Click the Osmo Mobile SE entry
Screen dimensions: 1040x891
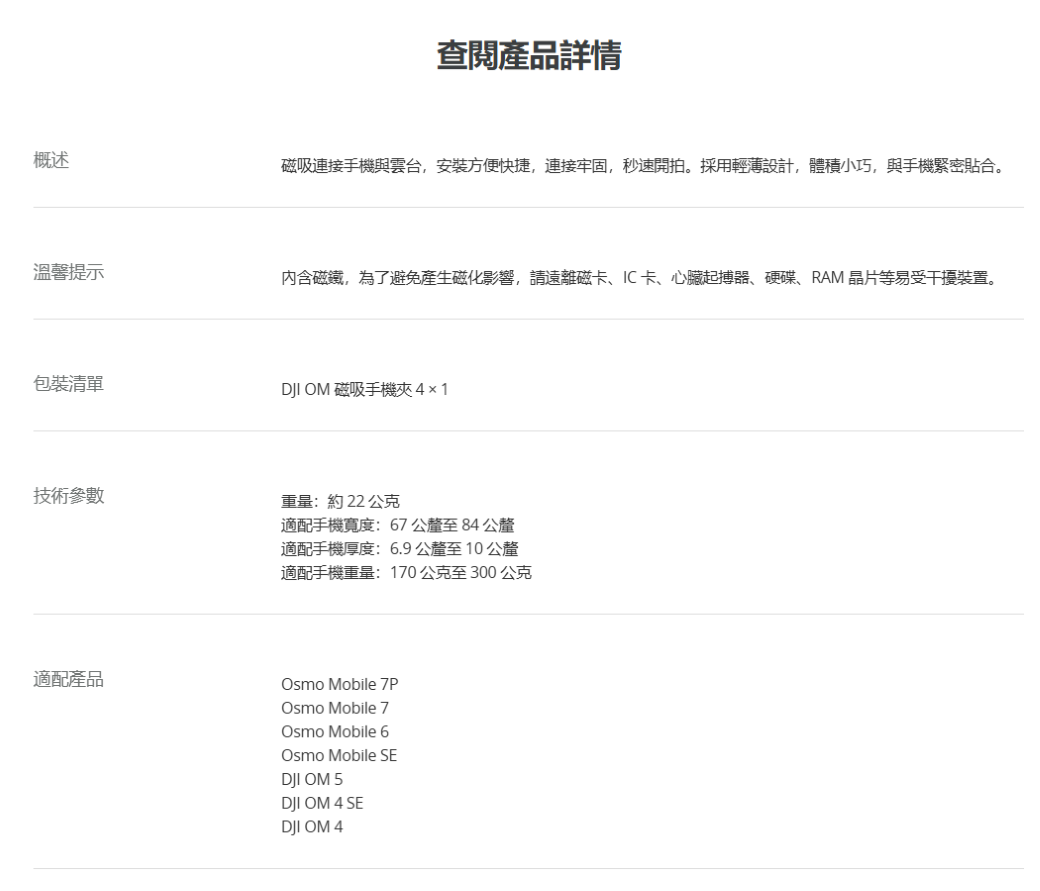[x=339, y=756]
